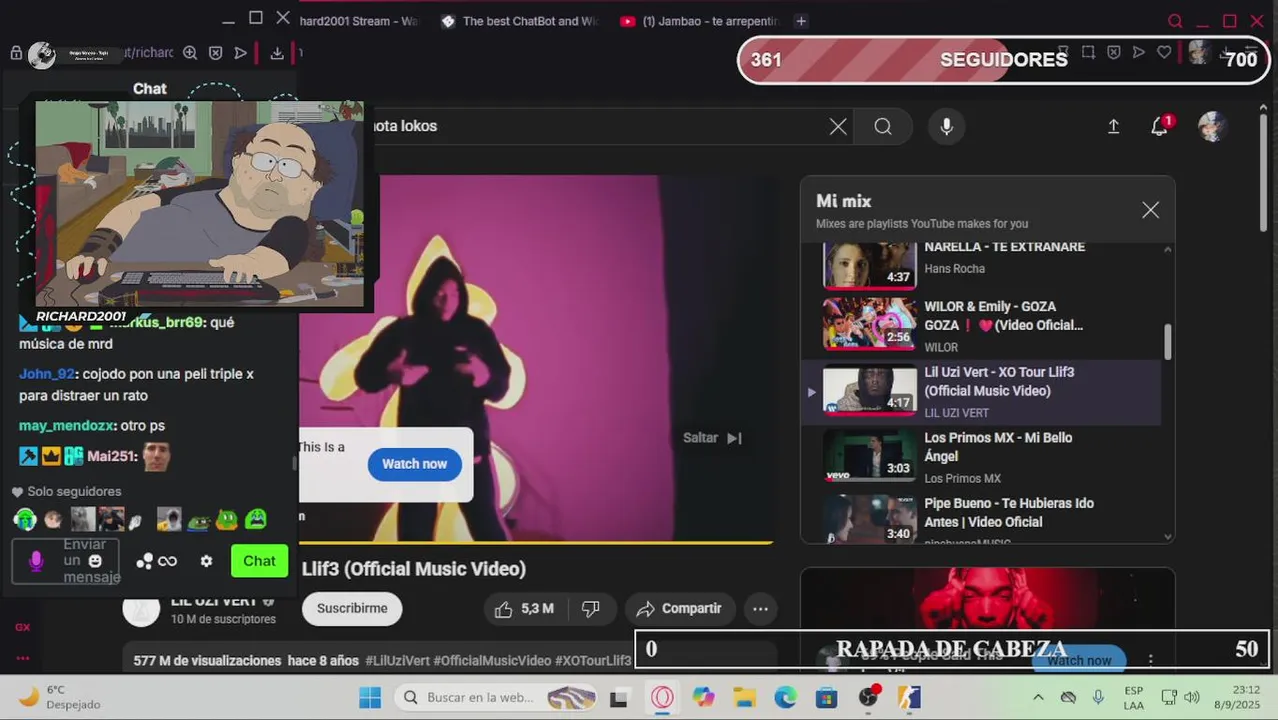Click the right send-flow arrow icon
Screen dimensions: 1278x720
(1138, 52)
